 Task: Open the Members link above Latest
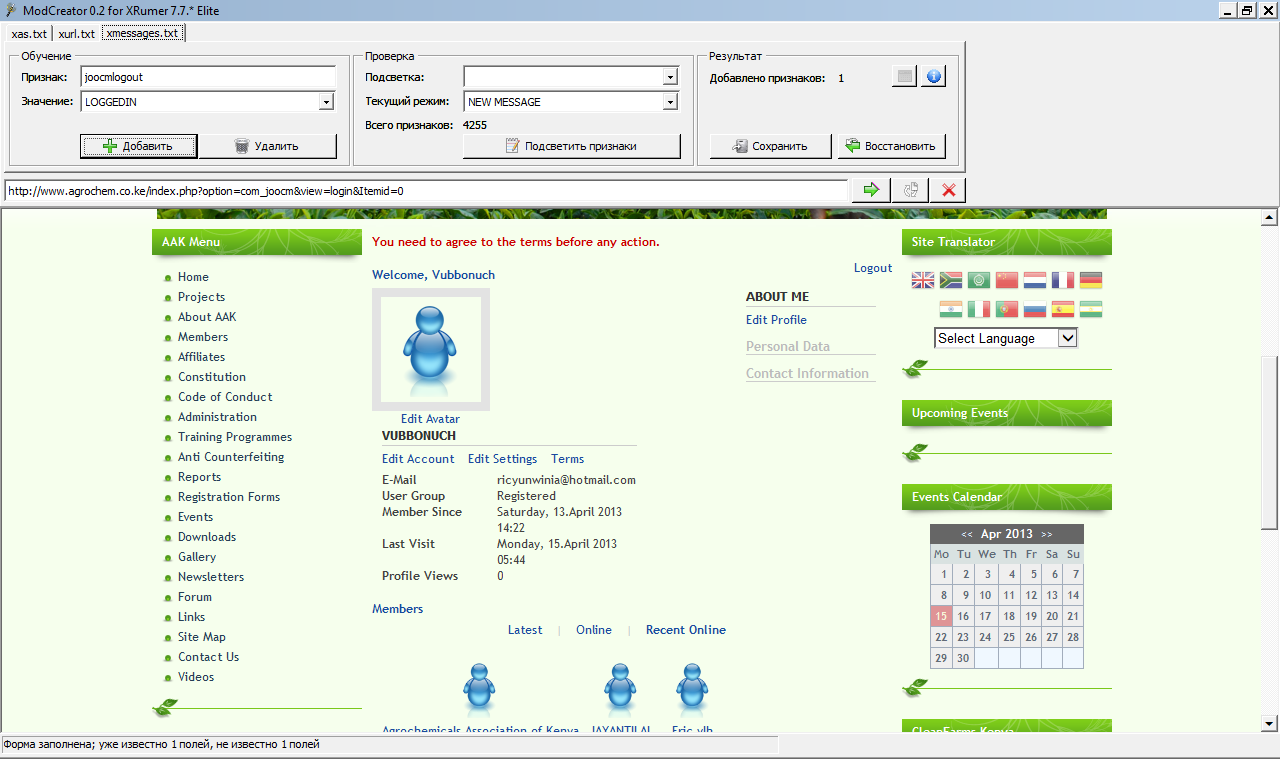tap(398, 609)
